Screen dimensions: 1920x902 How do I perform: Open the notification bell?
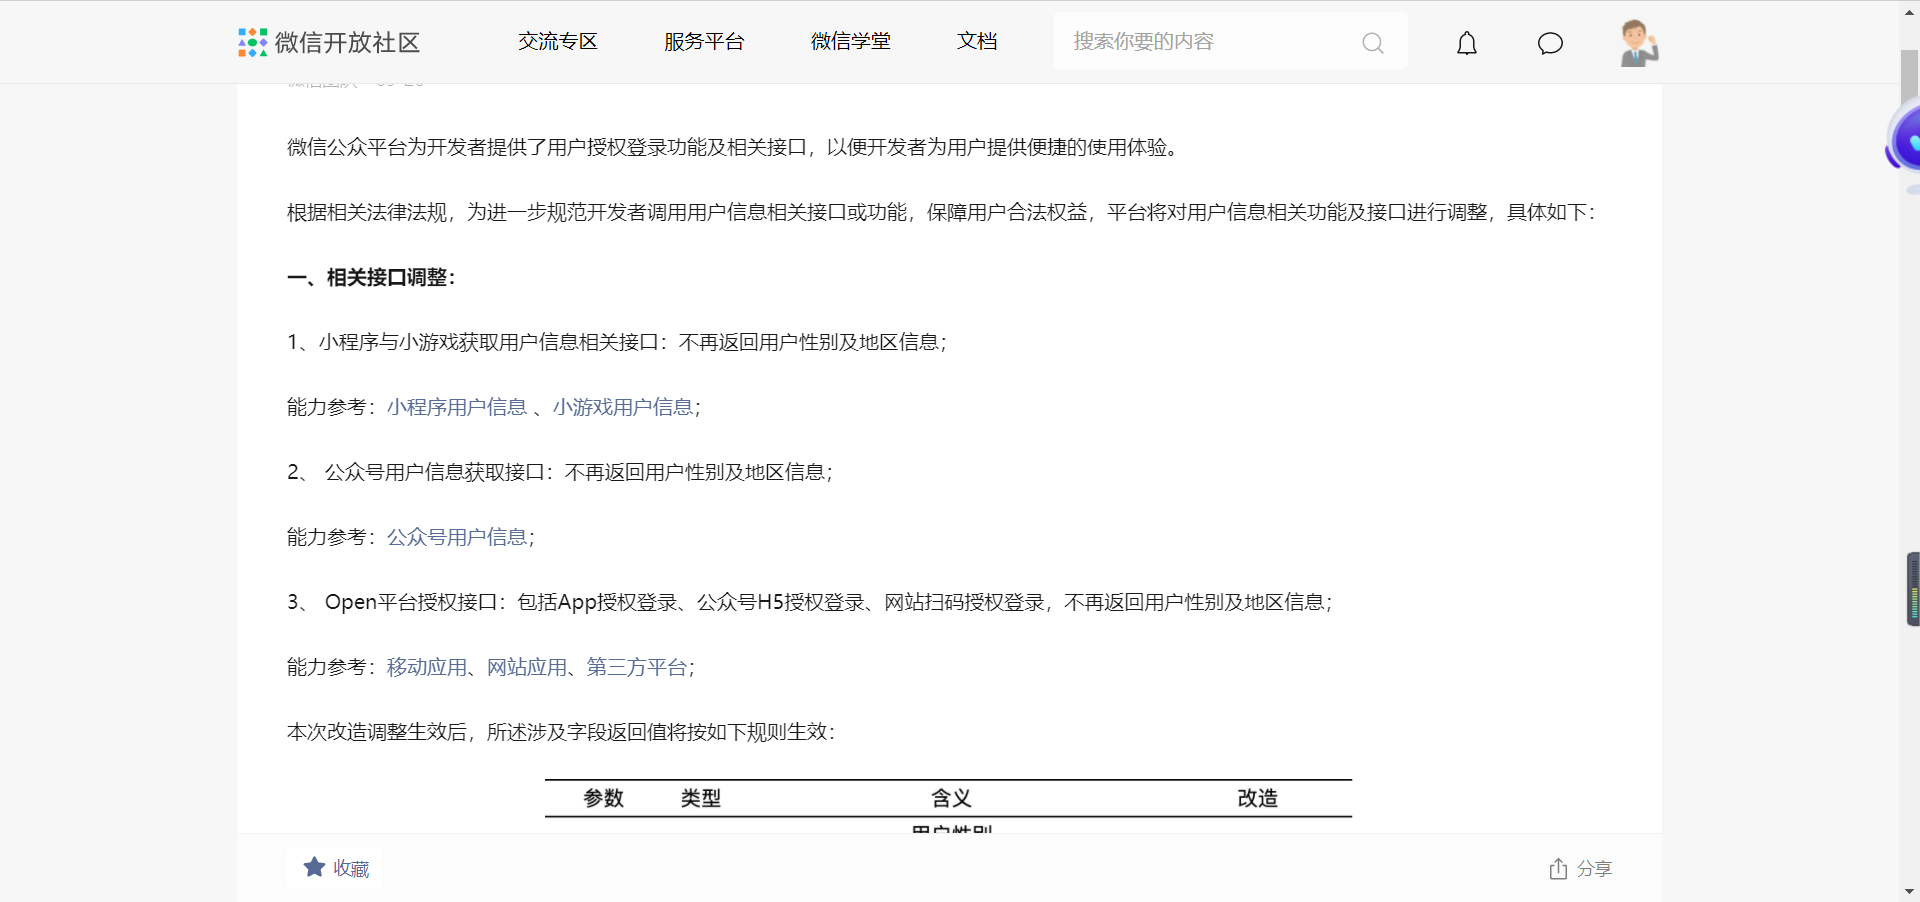click(1467, 43)
